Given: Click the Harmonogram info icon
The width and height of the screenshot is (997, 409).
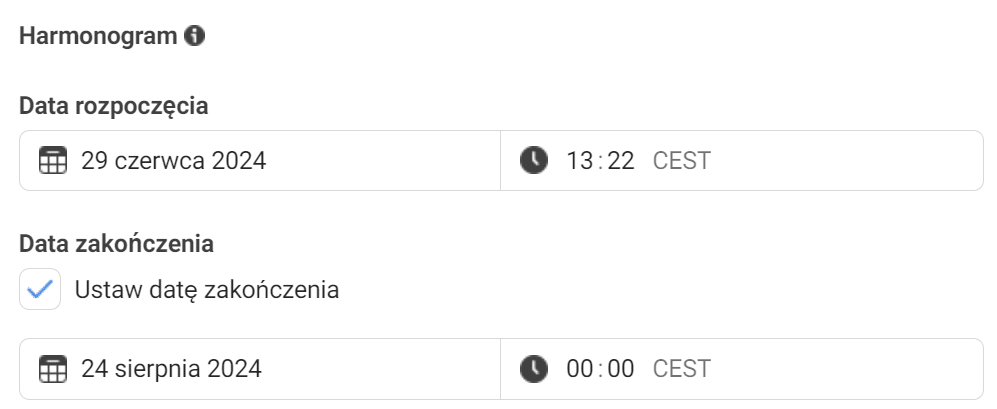Looking at the screenshot, I should (x=195, y=36).
